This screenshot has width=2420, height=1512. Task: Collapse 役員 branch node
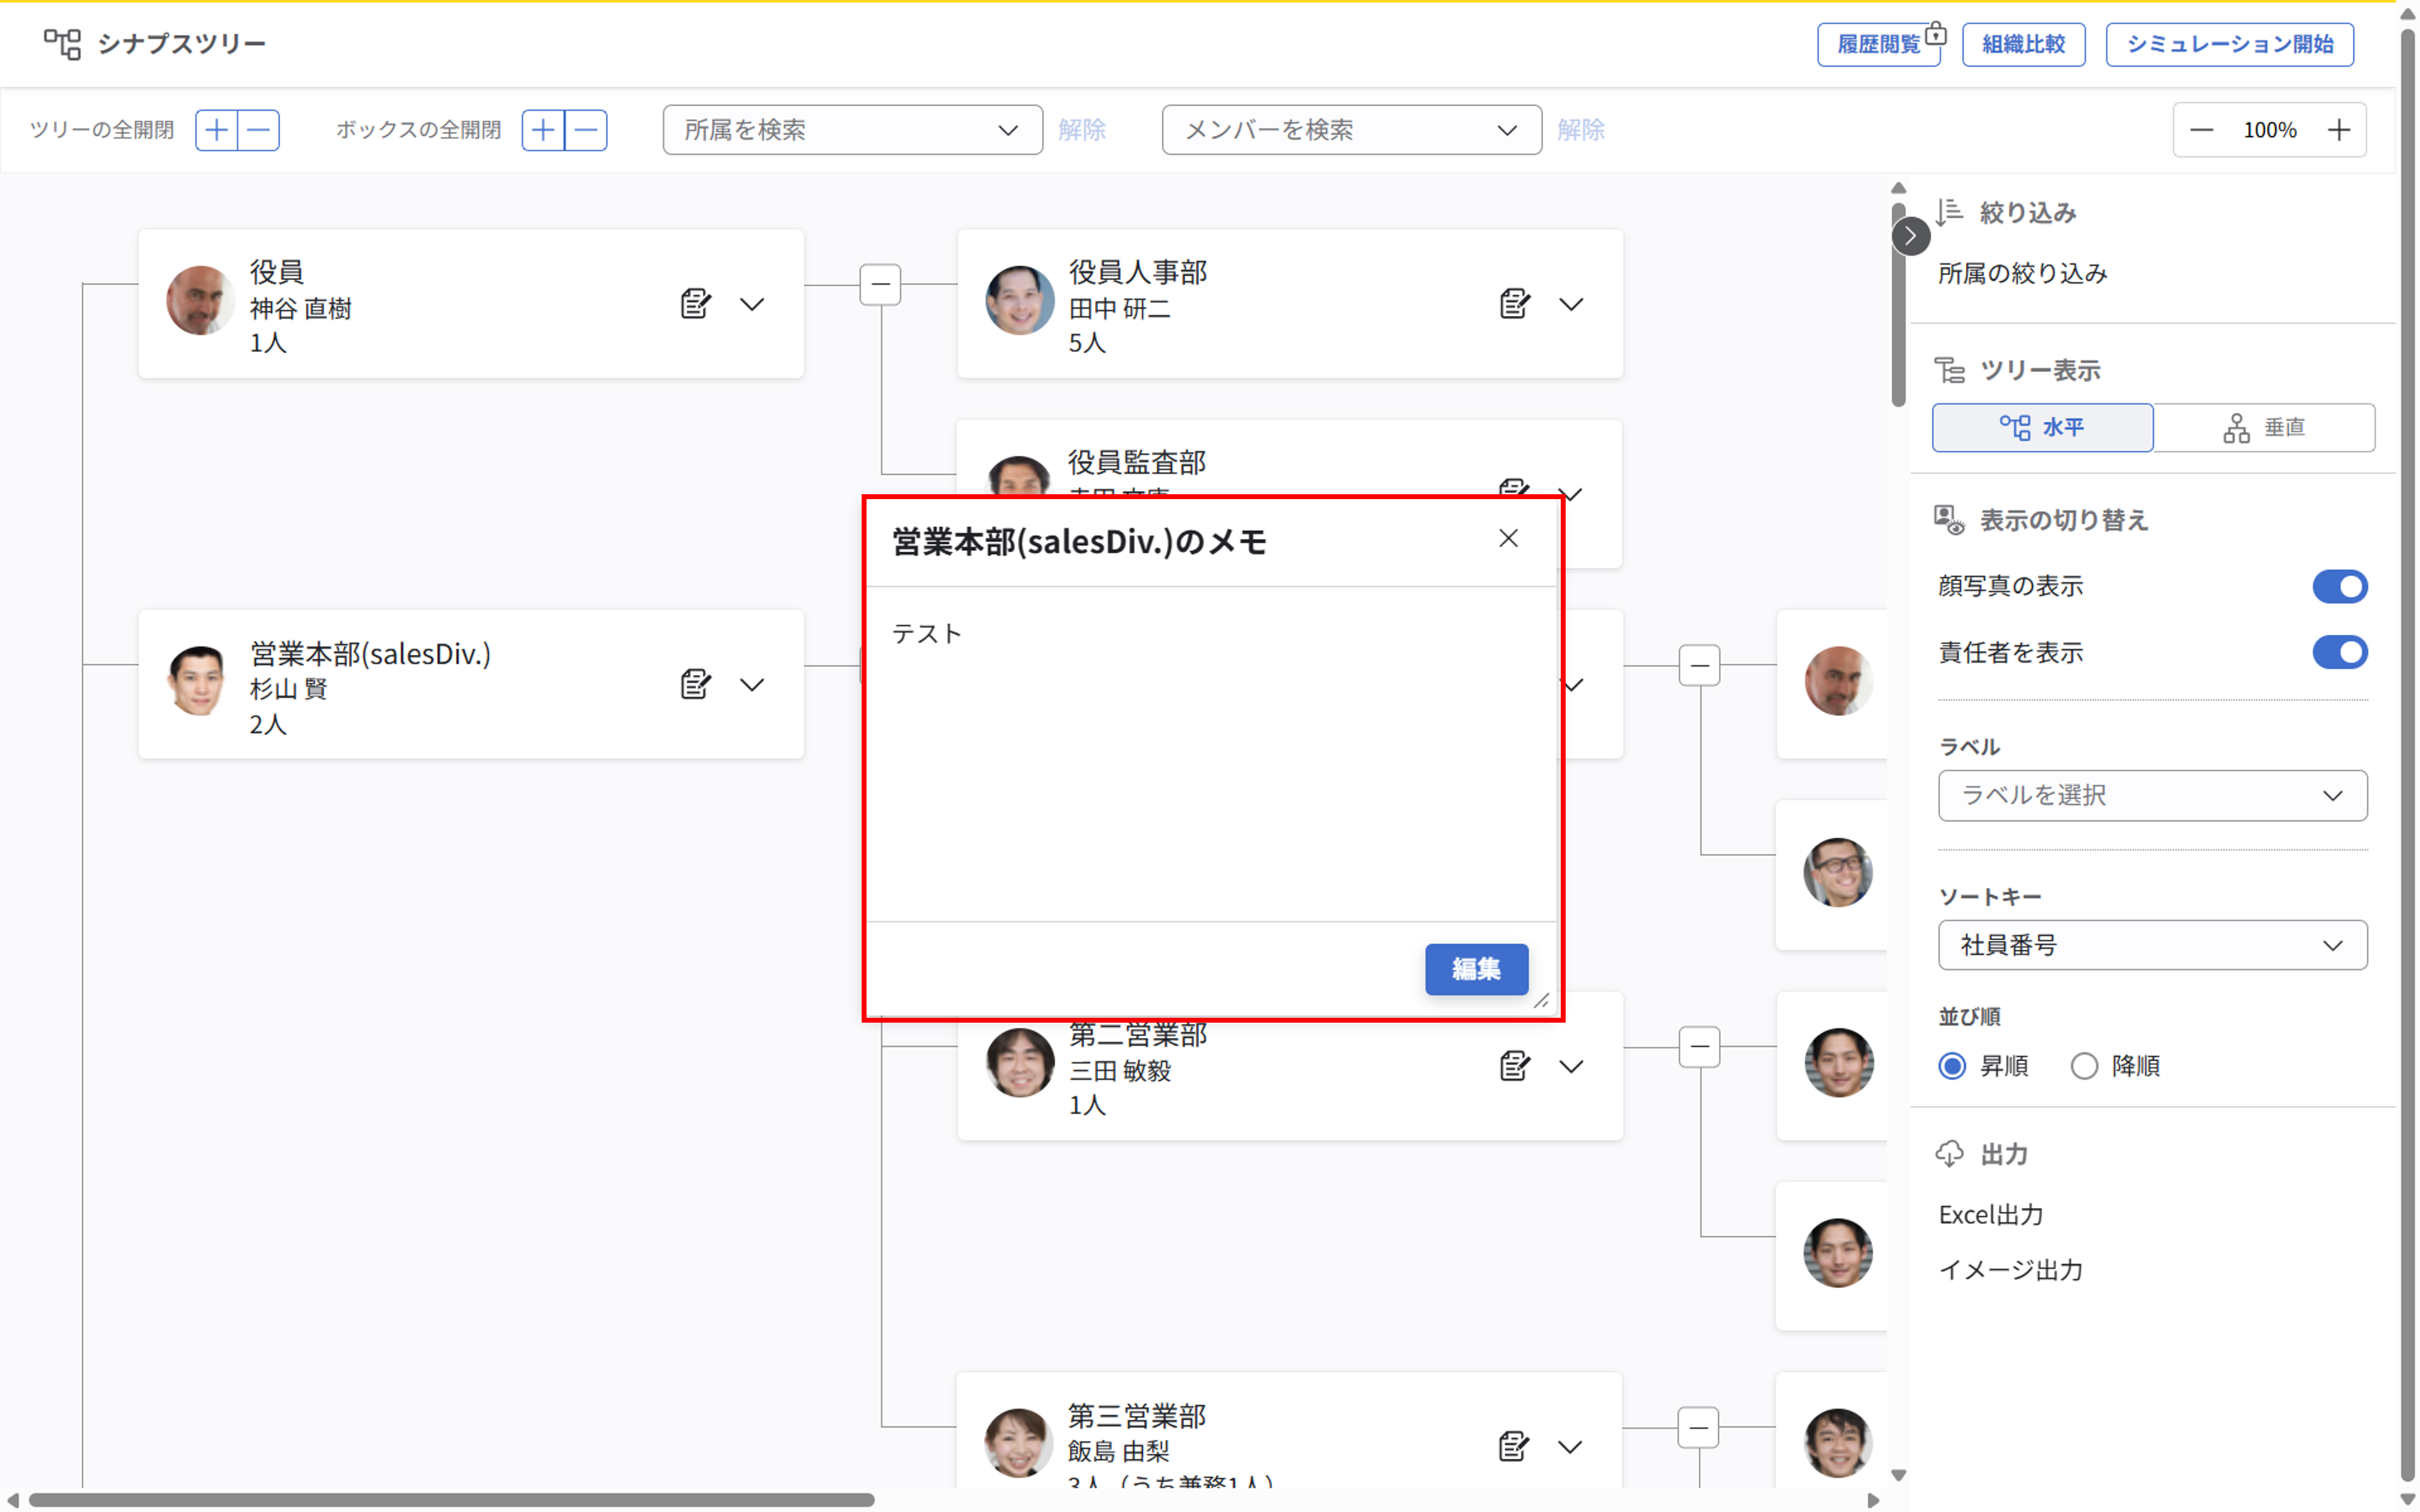coord(880,284)
